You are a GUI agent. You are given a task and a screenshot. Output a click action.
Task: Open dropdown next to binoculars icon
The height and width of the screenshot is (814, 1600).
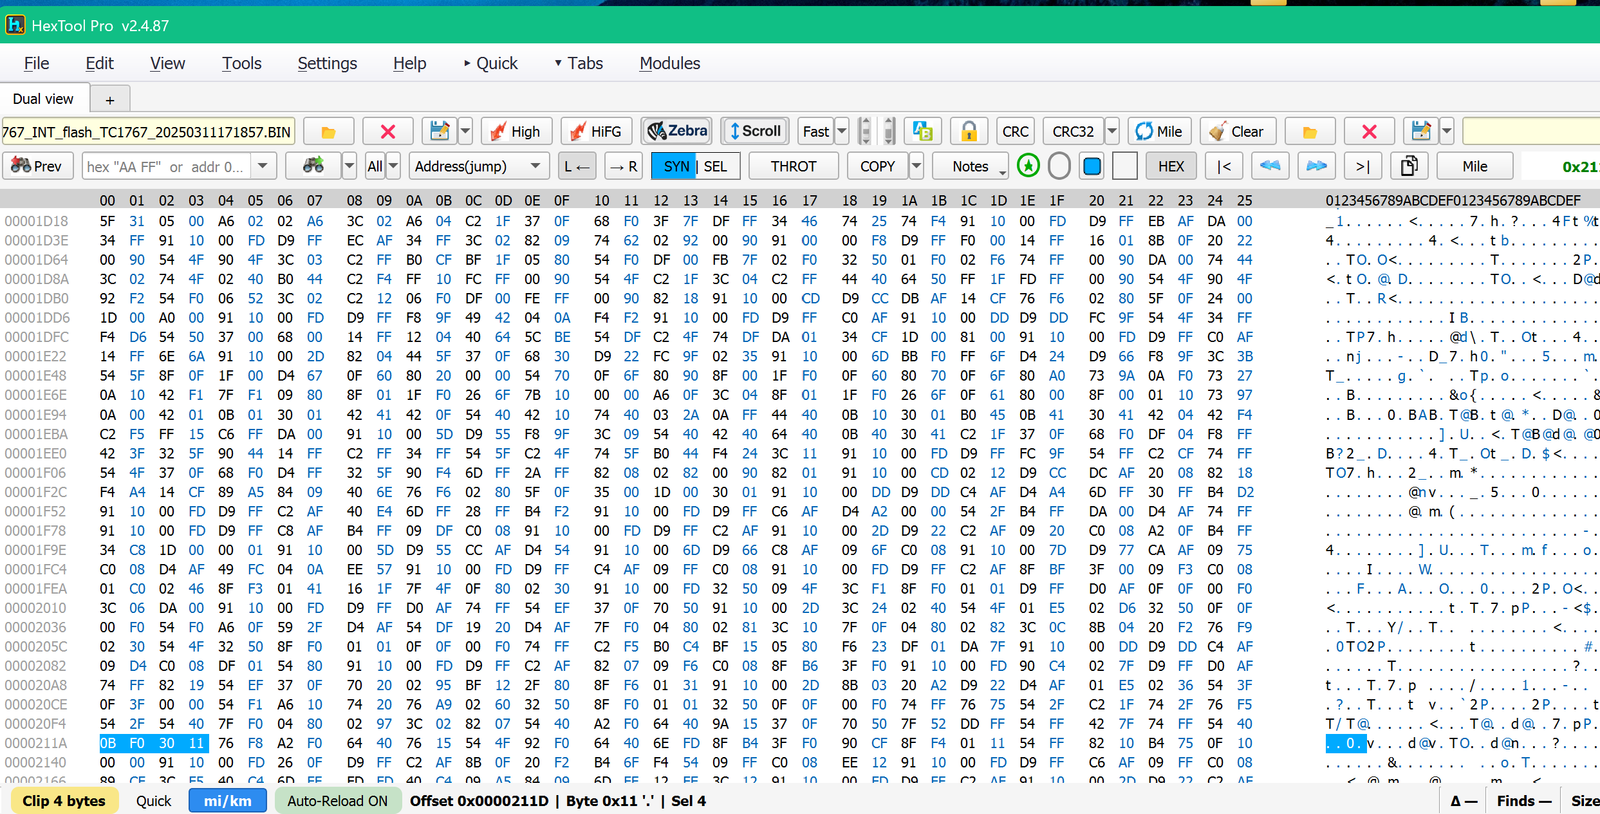(349, 166)
